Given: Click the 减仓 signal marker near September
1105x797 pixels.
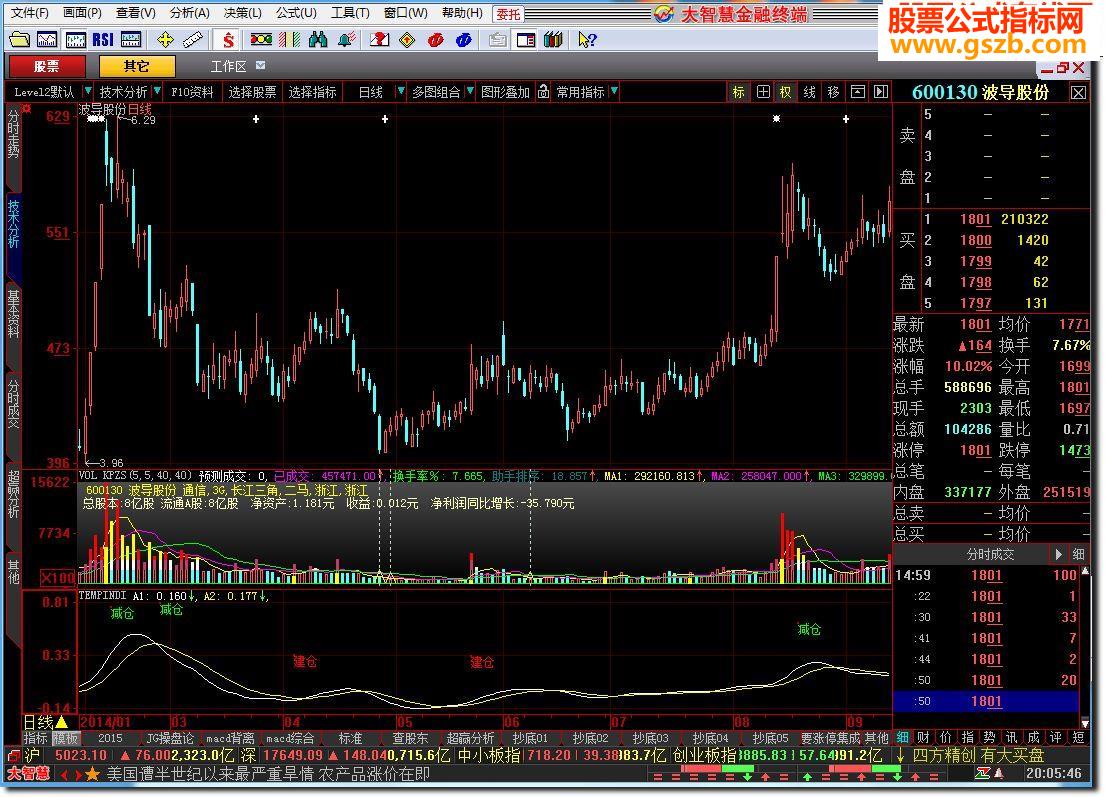Looking at the screenshot, I should click(809, 629).
